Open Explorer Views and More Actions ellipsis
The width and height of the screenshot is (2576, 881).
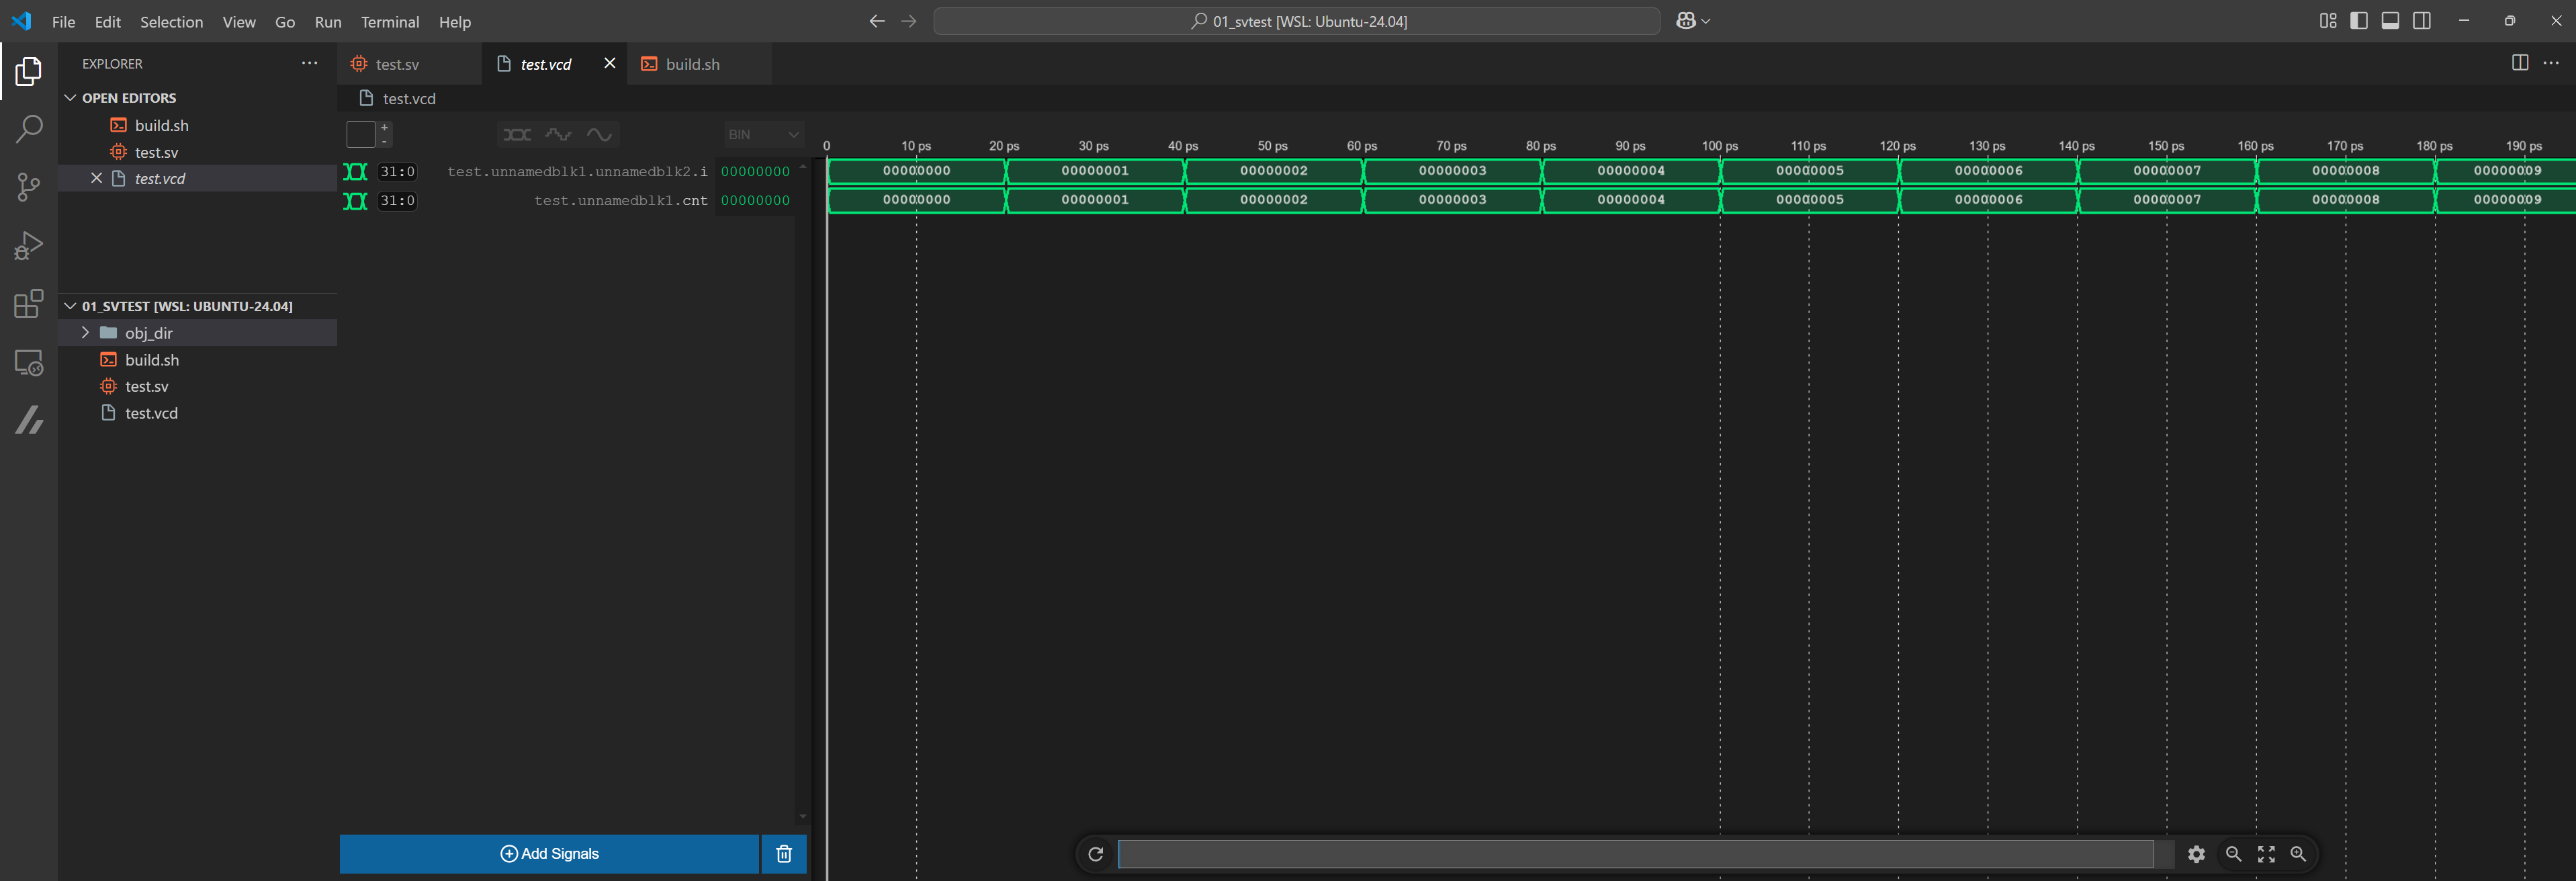[x=310, y=63]
